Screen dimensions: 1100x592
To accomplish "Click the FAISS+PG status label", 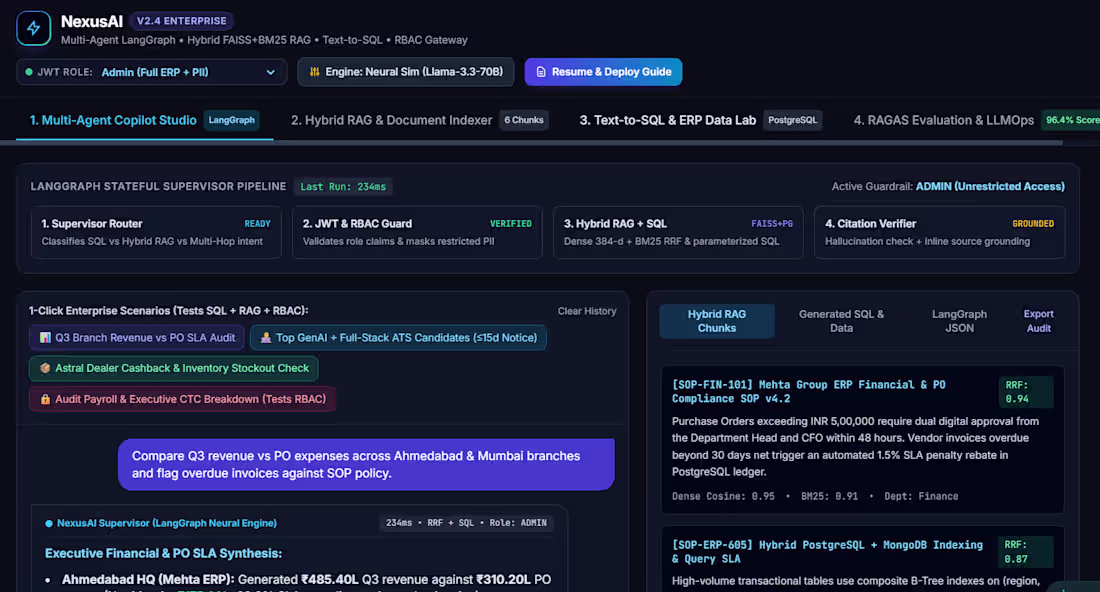I will tap(772, 224).
